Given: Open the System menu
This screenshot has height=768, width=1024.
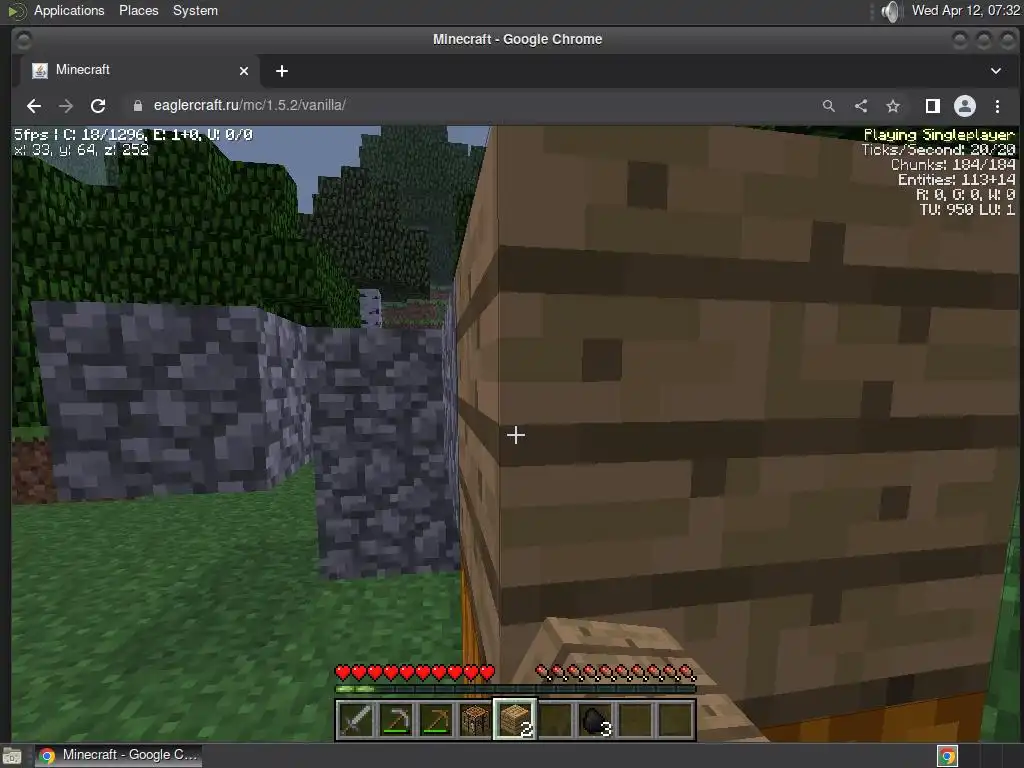Looking at the screenshot, I should pos(195,10).
